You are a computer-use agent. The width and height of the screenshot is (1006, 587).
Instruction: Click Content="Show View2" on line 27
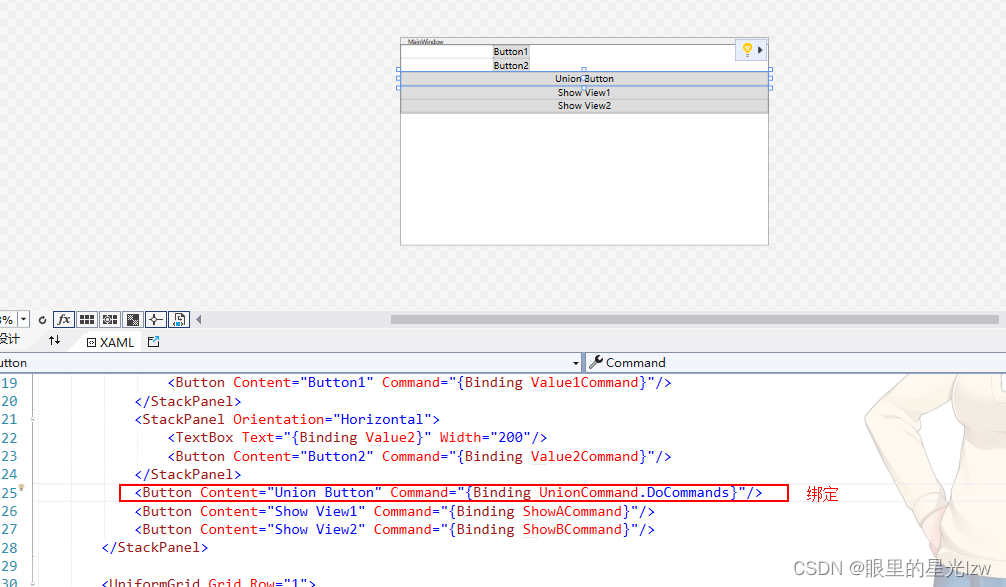point(282,530)
